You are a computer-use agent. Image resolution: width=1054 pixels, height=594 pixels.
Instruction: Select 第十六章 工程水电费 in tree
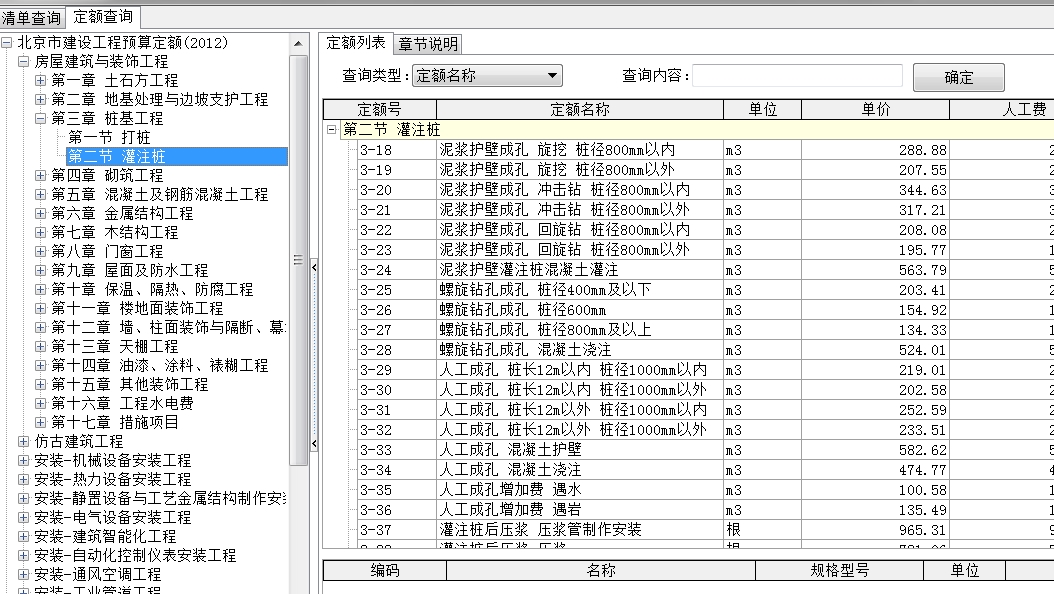coord(122,403)
